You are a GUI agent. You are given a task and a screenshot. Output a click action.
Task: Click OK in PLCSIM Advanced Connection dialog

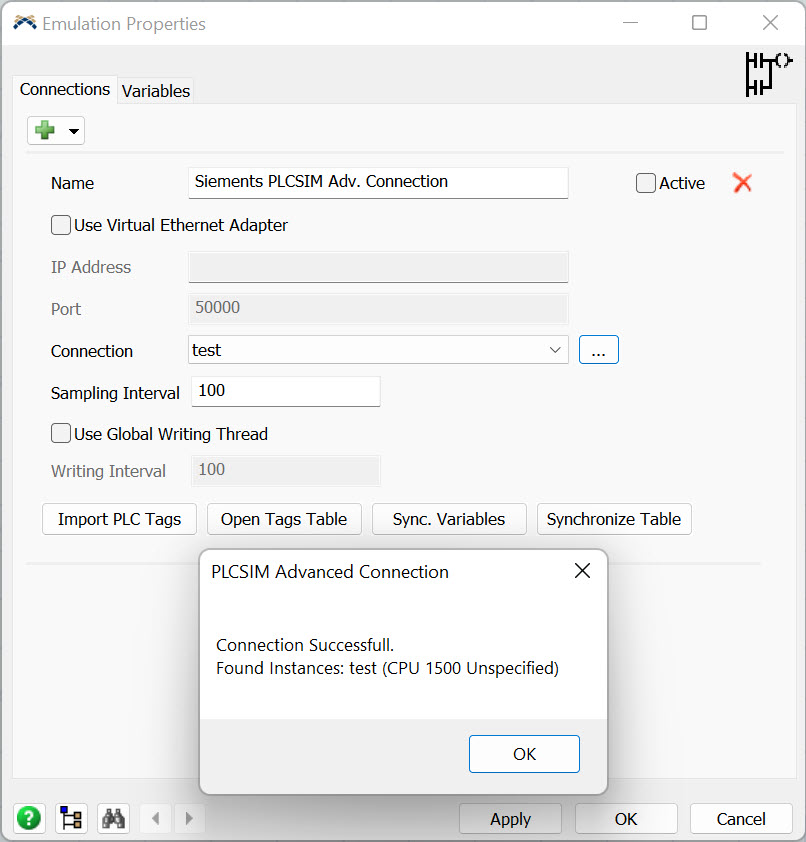pos(524,754)
